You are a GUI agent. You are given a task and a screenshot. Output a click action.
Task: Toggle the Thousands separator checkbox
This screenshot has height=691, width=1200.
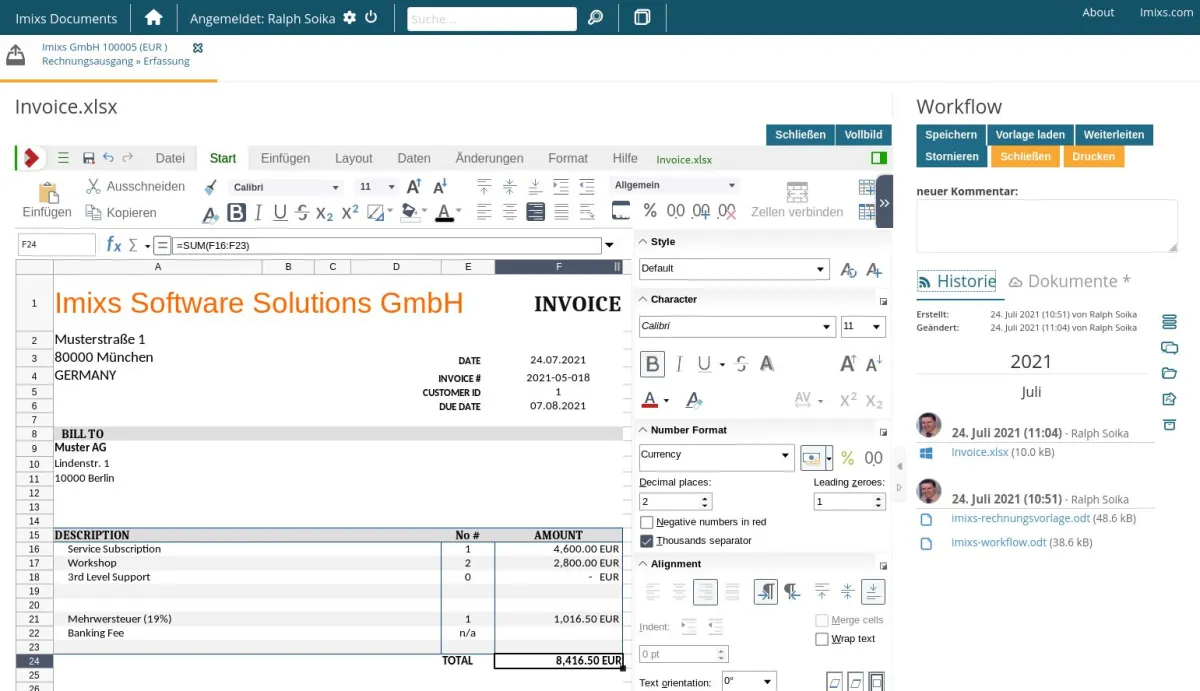coord(645,540)
